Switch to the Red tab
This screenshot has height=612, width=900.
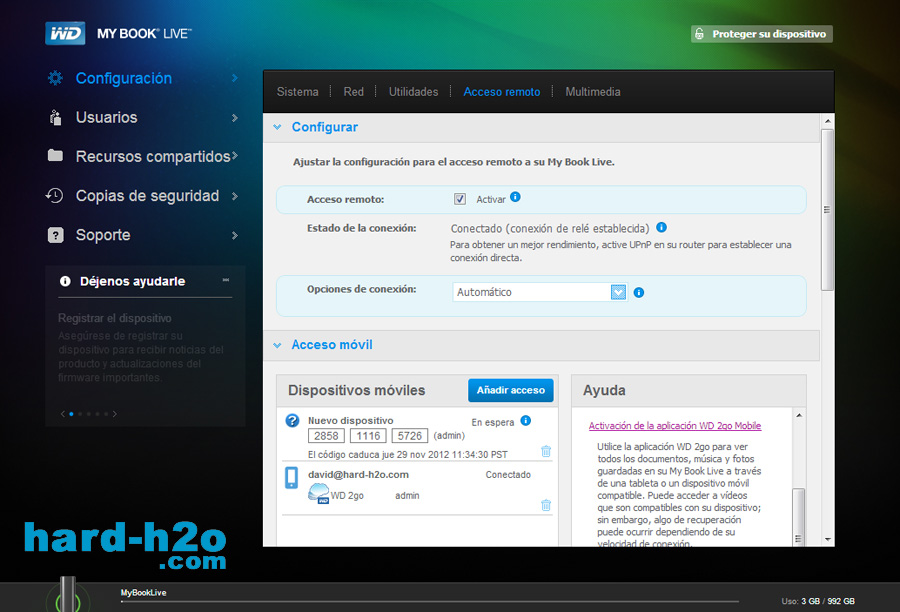point(354,92)
